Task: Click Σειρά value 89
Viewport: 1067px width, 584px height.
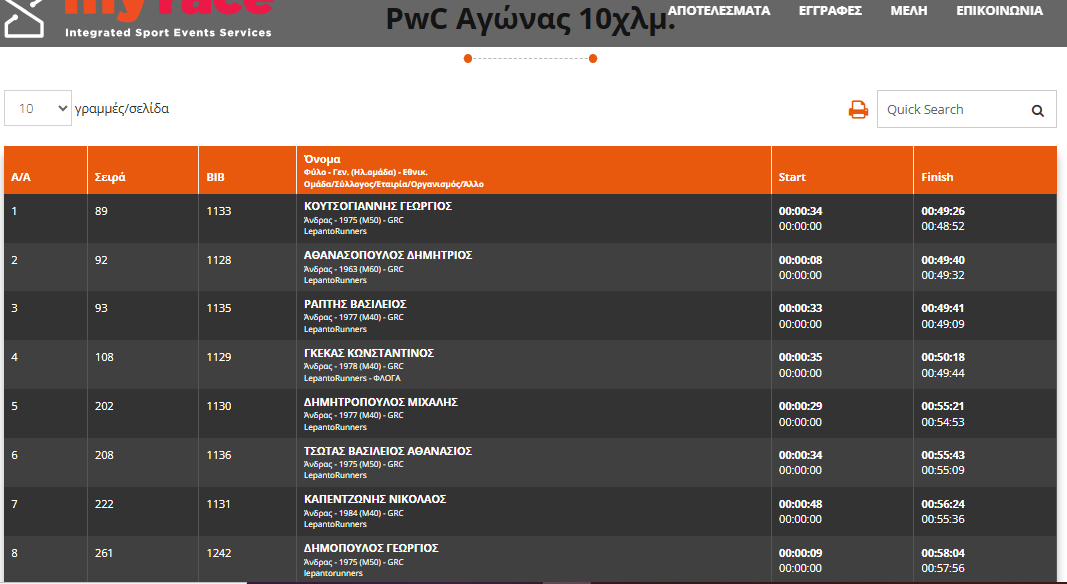Action: coord(101,211)
